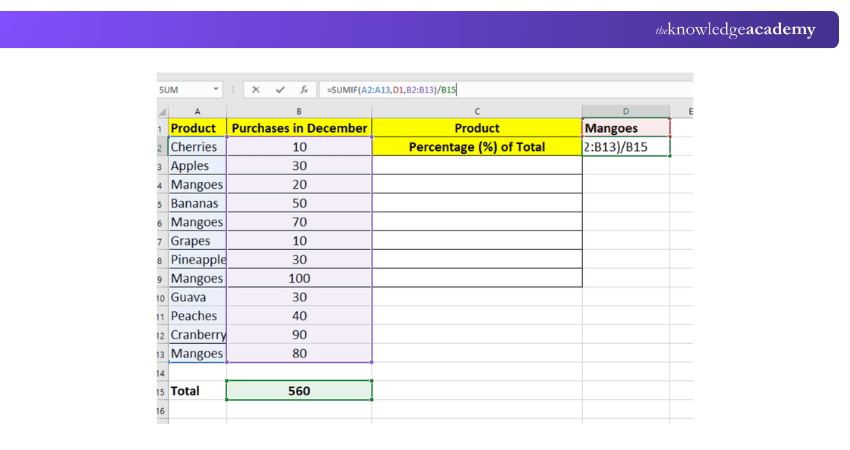Click empty cell C3 under Percentage header

click(477, 165)
